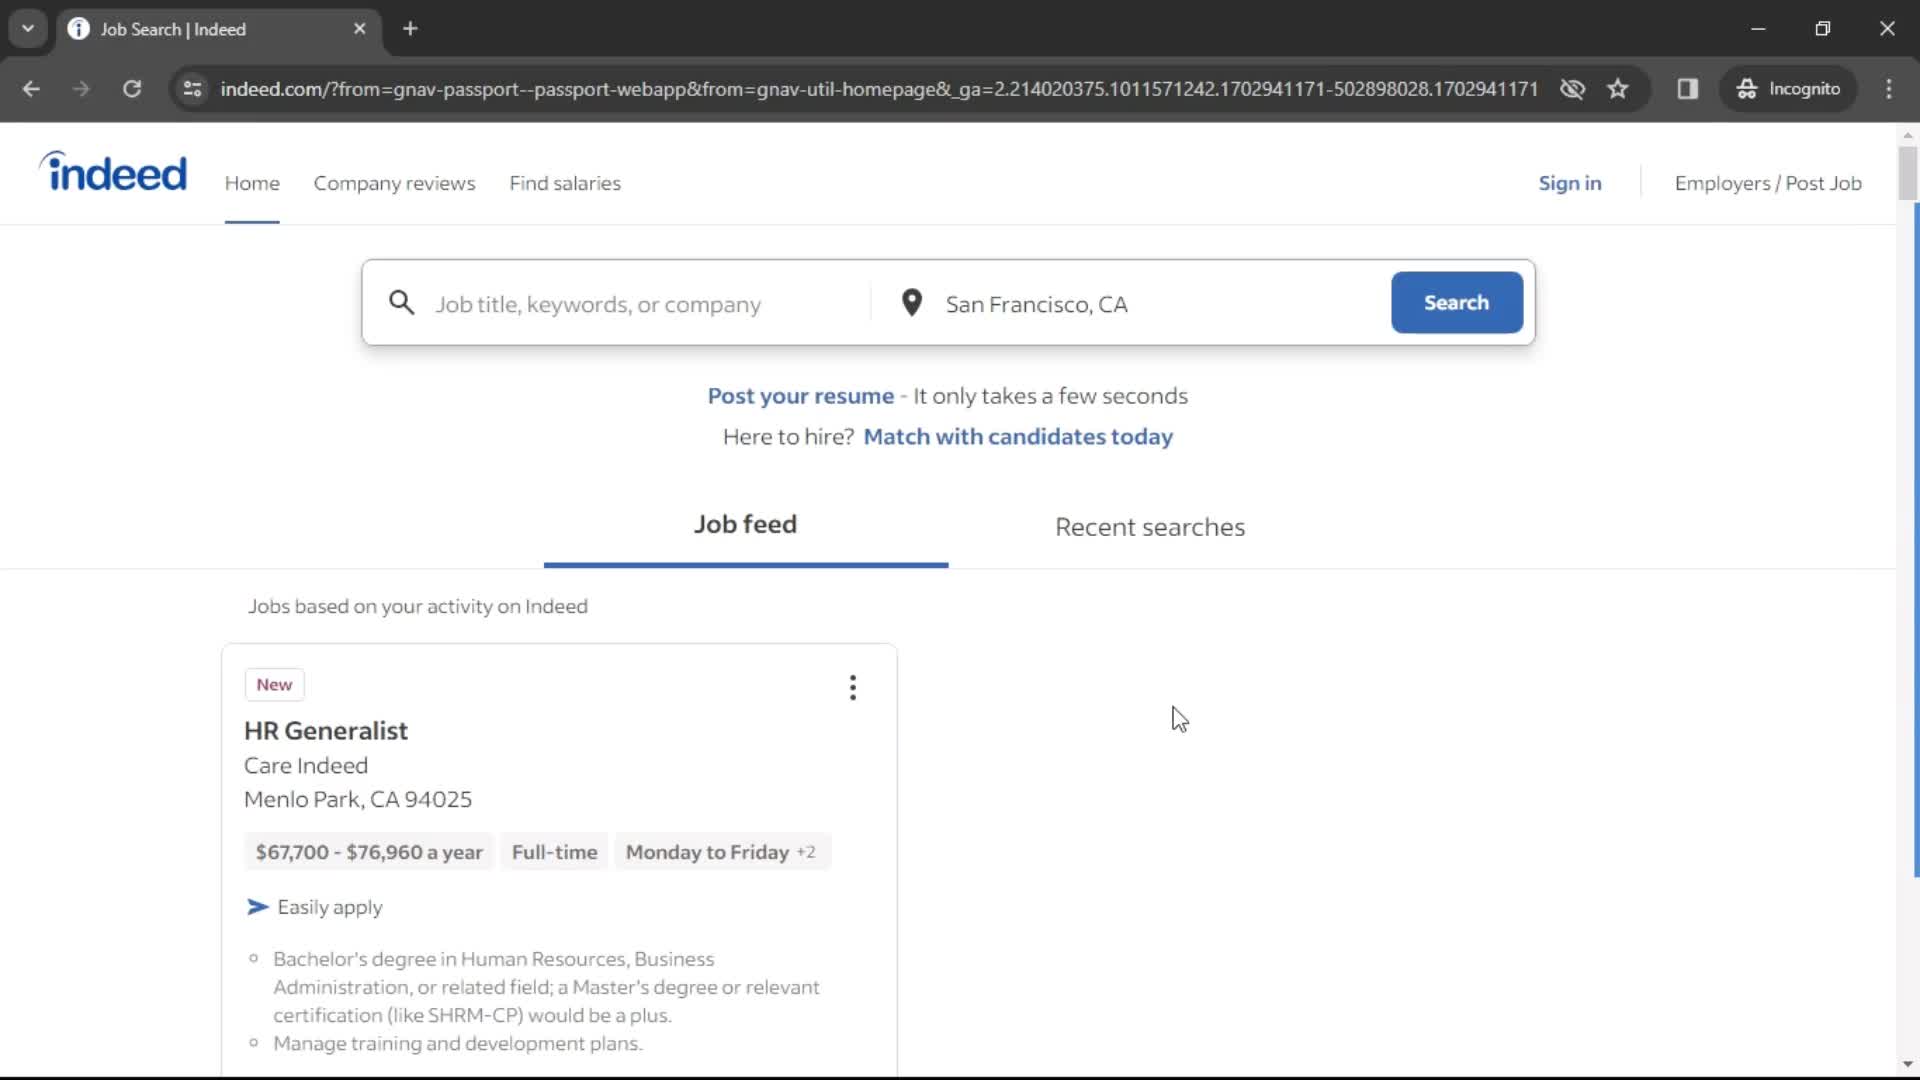Open Company reviews menu item
The width and height of the screenshot is (1920, 1080).
pos(393,182)
